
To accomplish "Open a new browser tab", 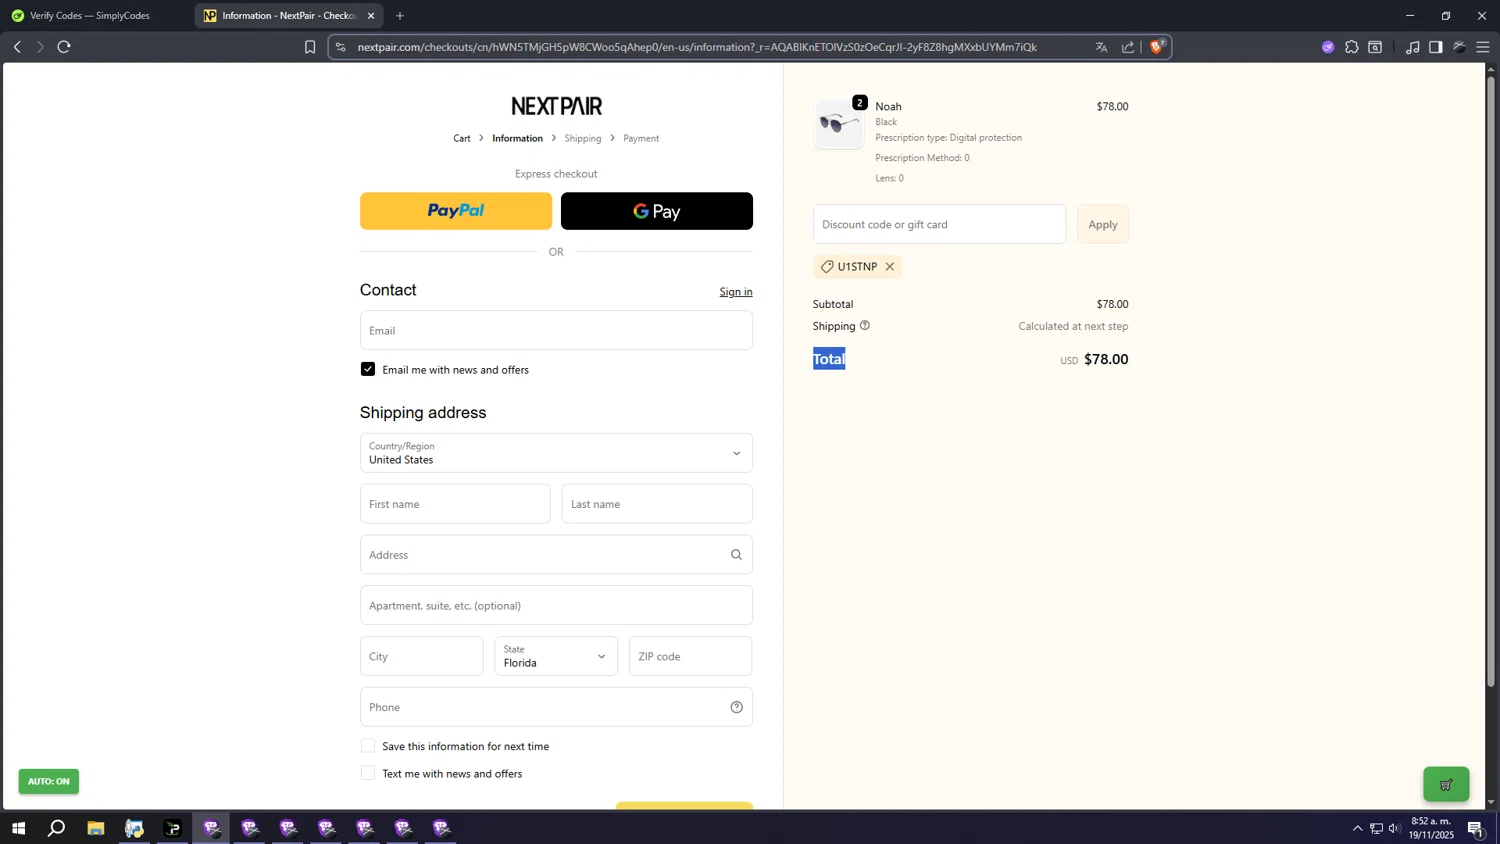I will click(x=400, y=16).
